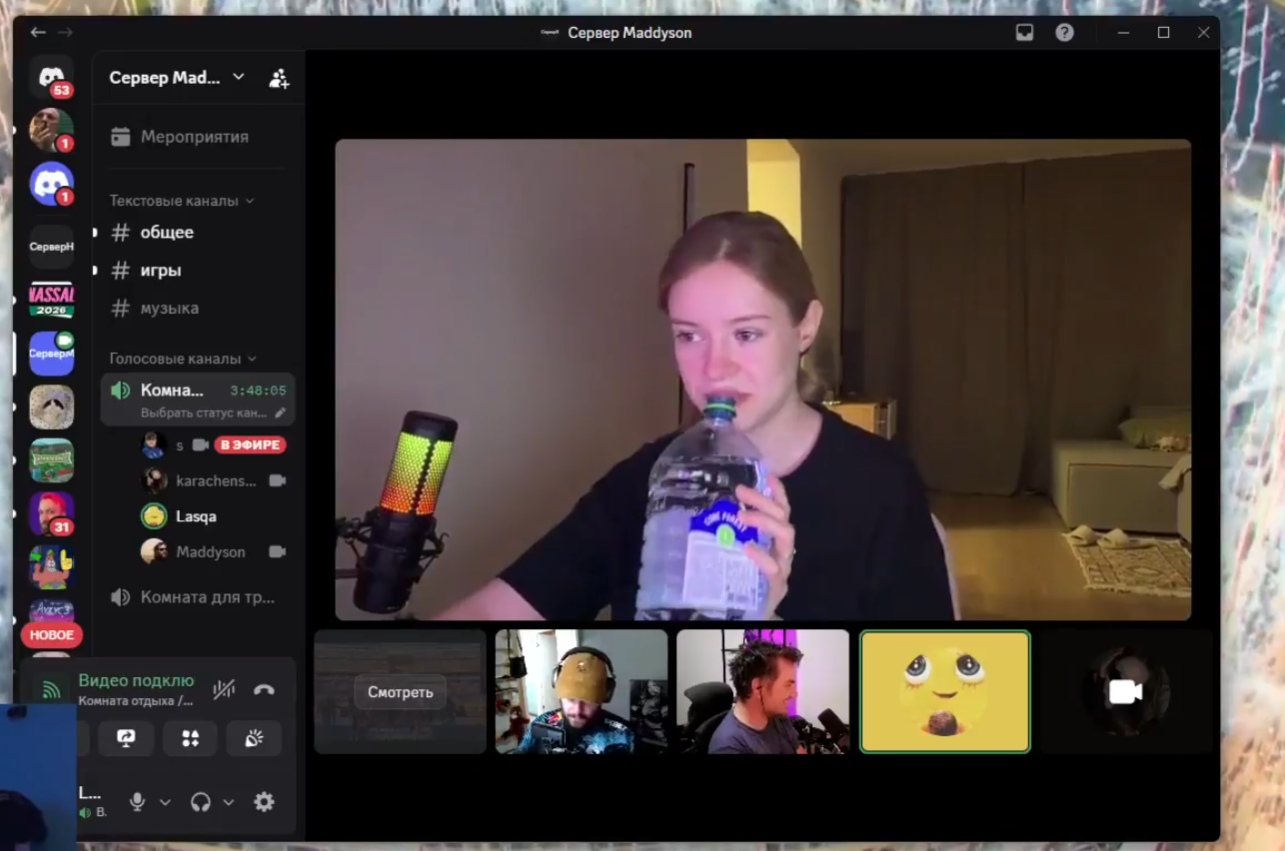This screenshot has height=851, width=1285.
Task: Open the help question mark icon
Action: click(x=1064, y=33)
